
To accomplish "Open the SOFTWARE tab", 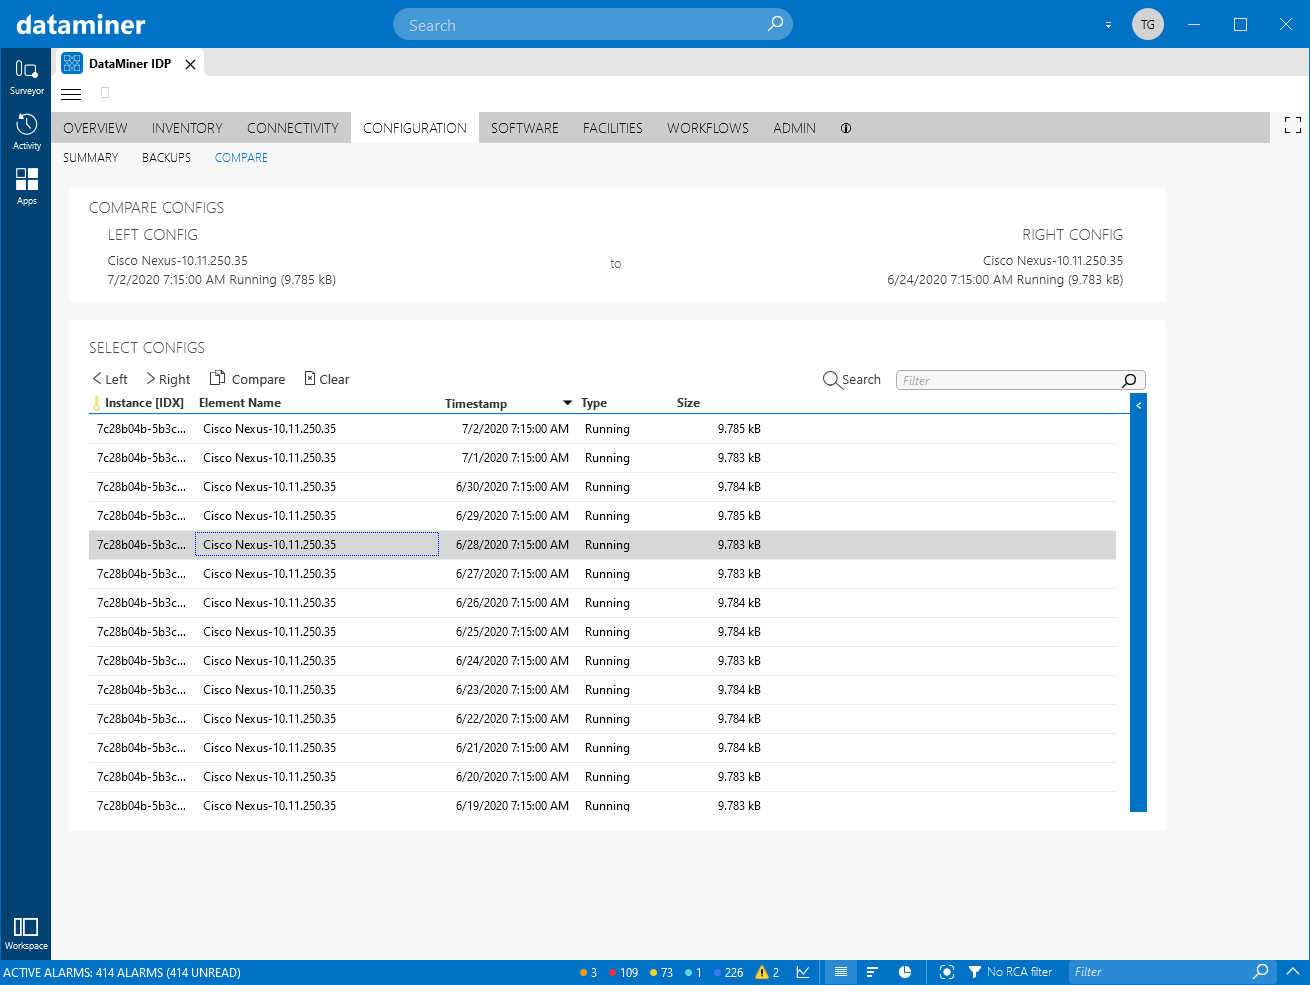I will pyautogui.click(x=525, y=128).
